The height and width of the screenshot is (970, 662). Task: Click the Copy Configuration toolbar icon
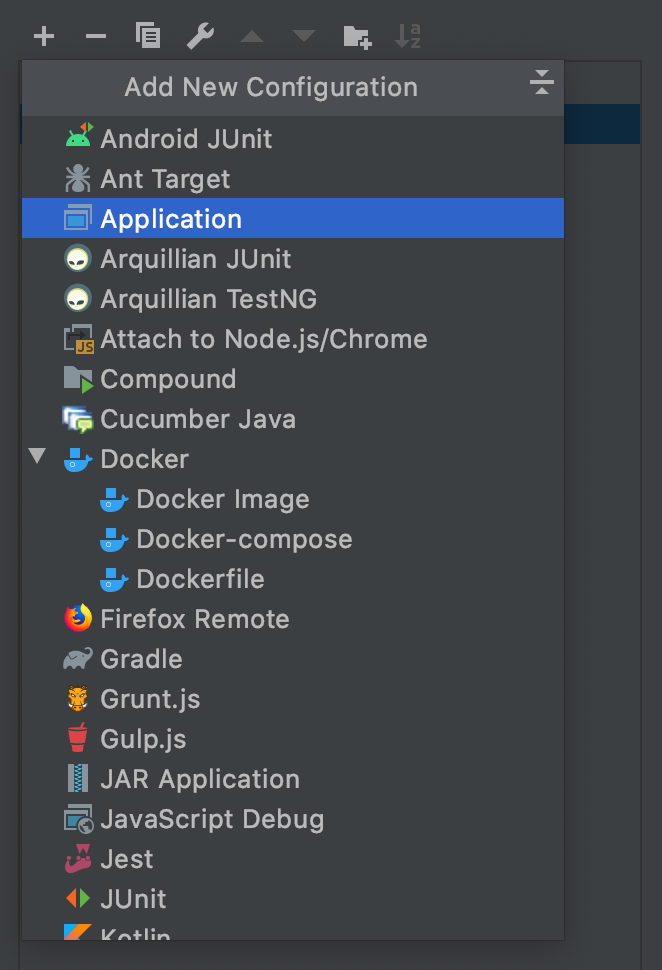click(148, 35)
